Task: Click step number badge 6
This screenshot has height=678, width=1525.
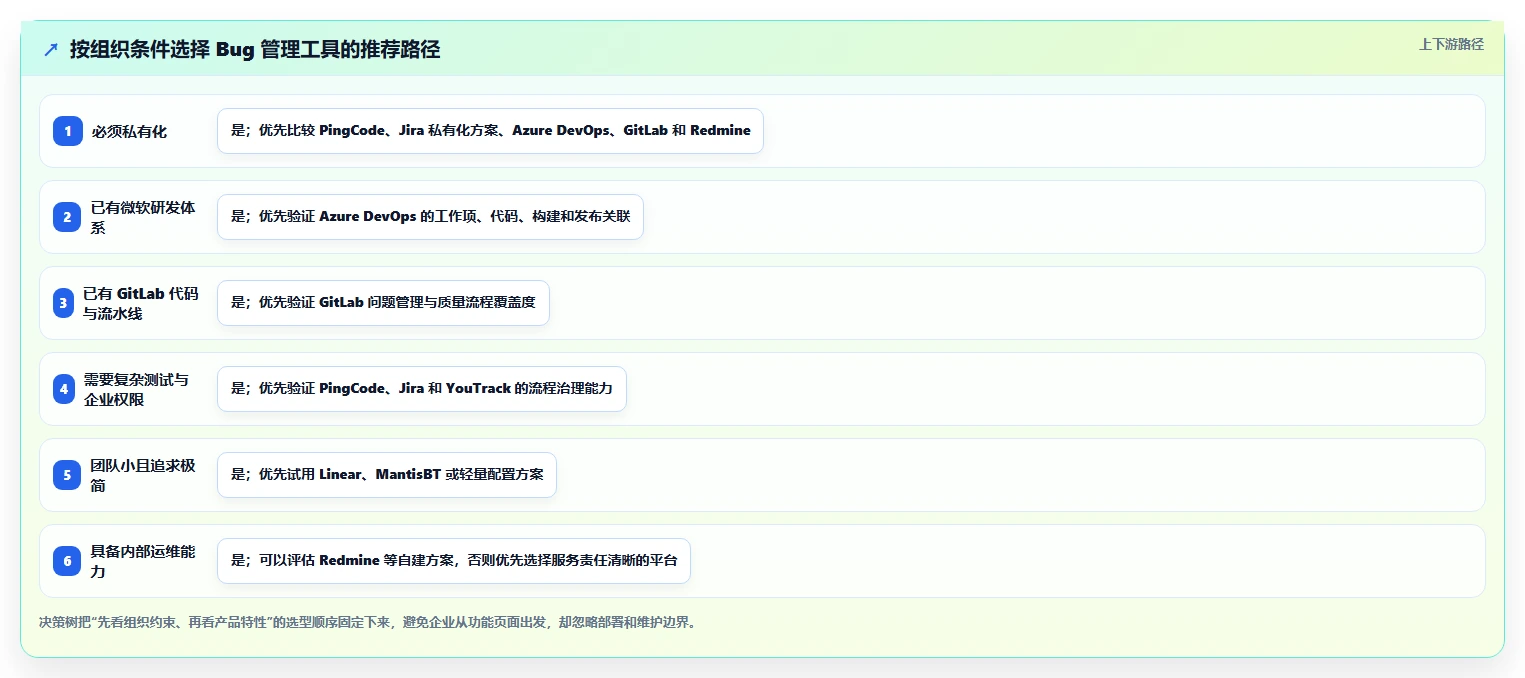Action: point(68,561)
